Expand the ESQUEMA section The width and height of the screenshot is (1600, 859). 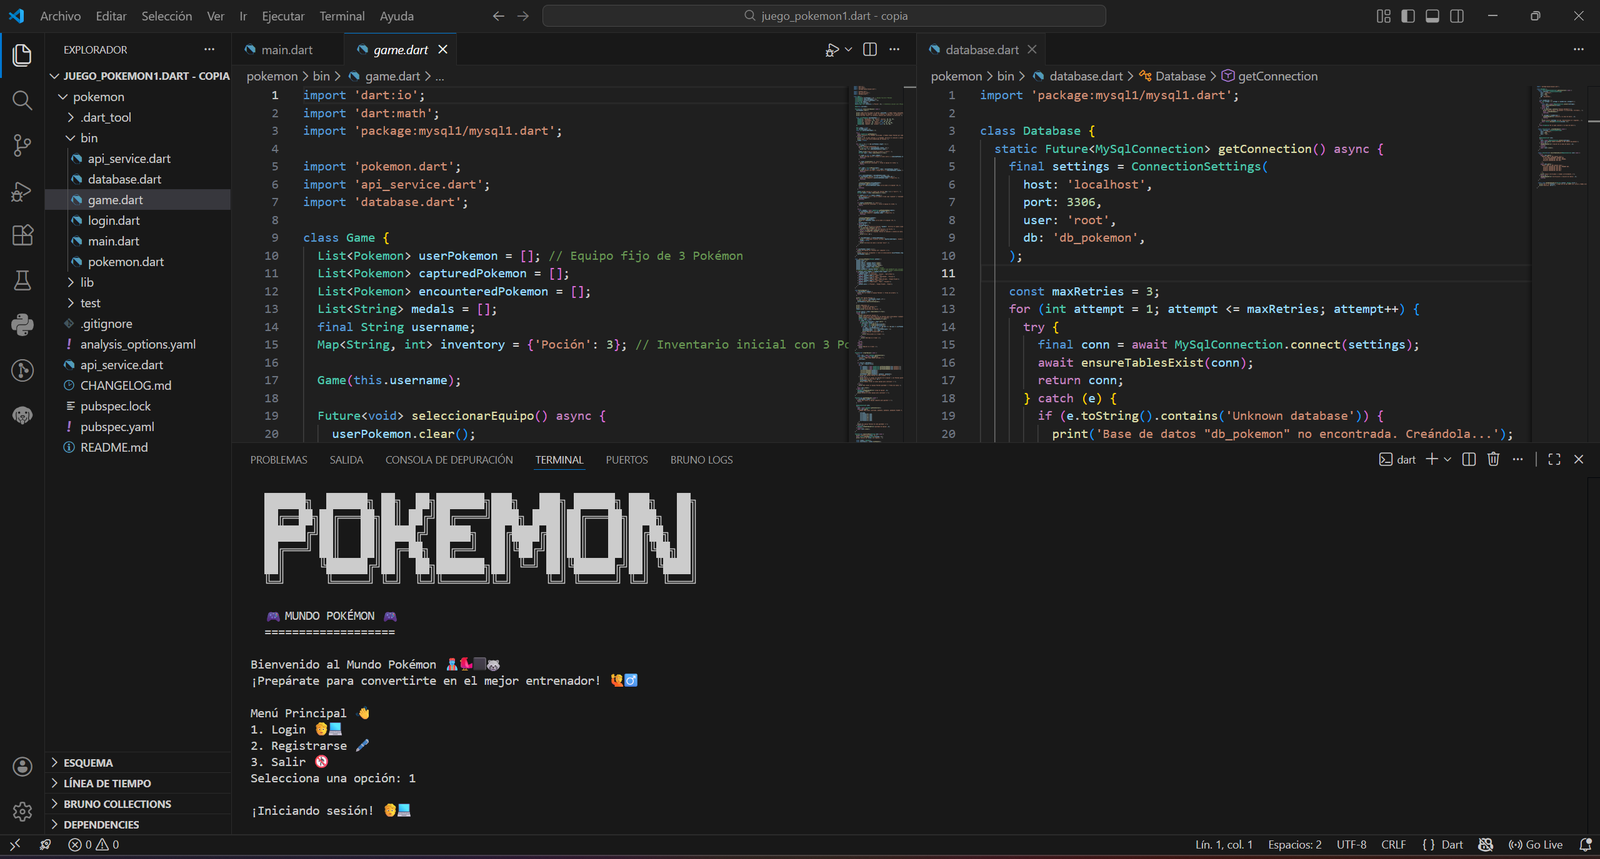click(x=138, y=763)
